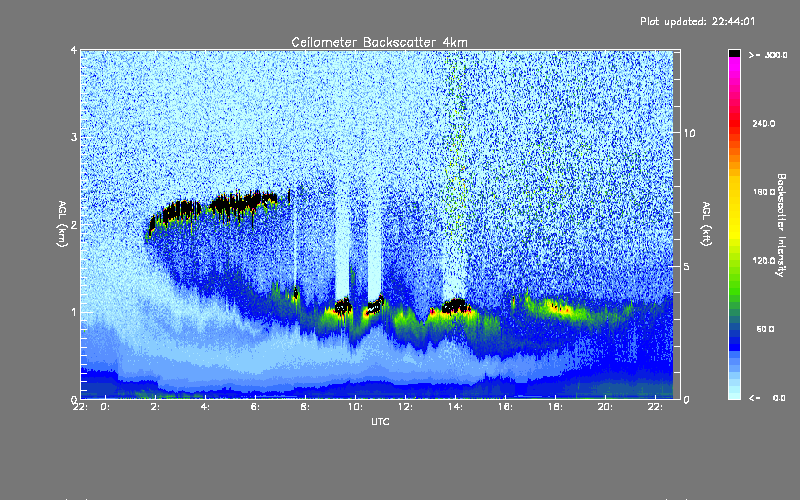The image size is (800, 500).
Task: Click the '3' tick on the km axis
Action: (x=74, y=137)
